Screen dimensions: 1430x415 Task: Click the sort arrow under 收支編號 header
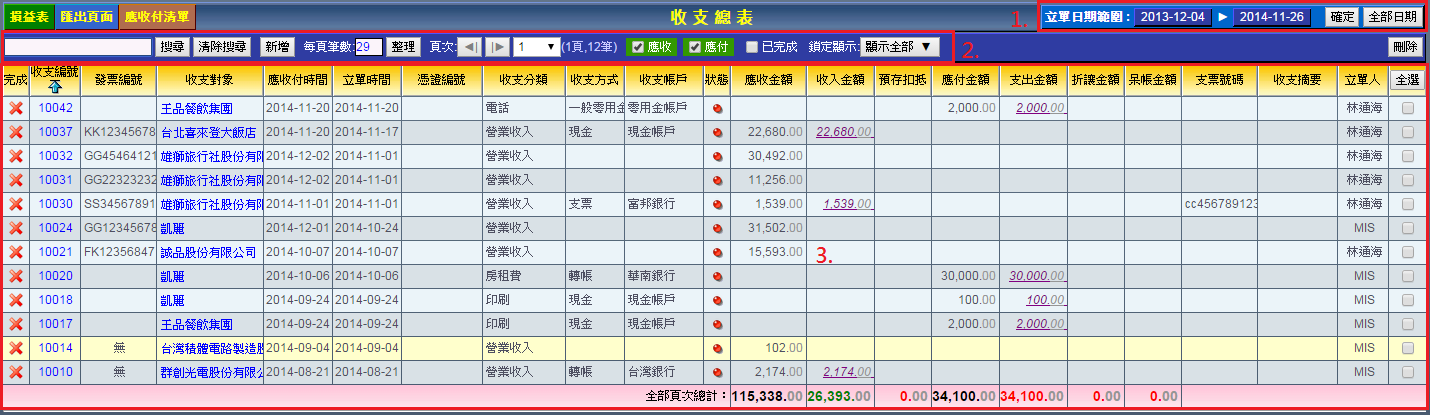(53, 87)
